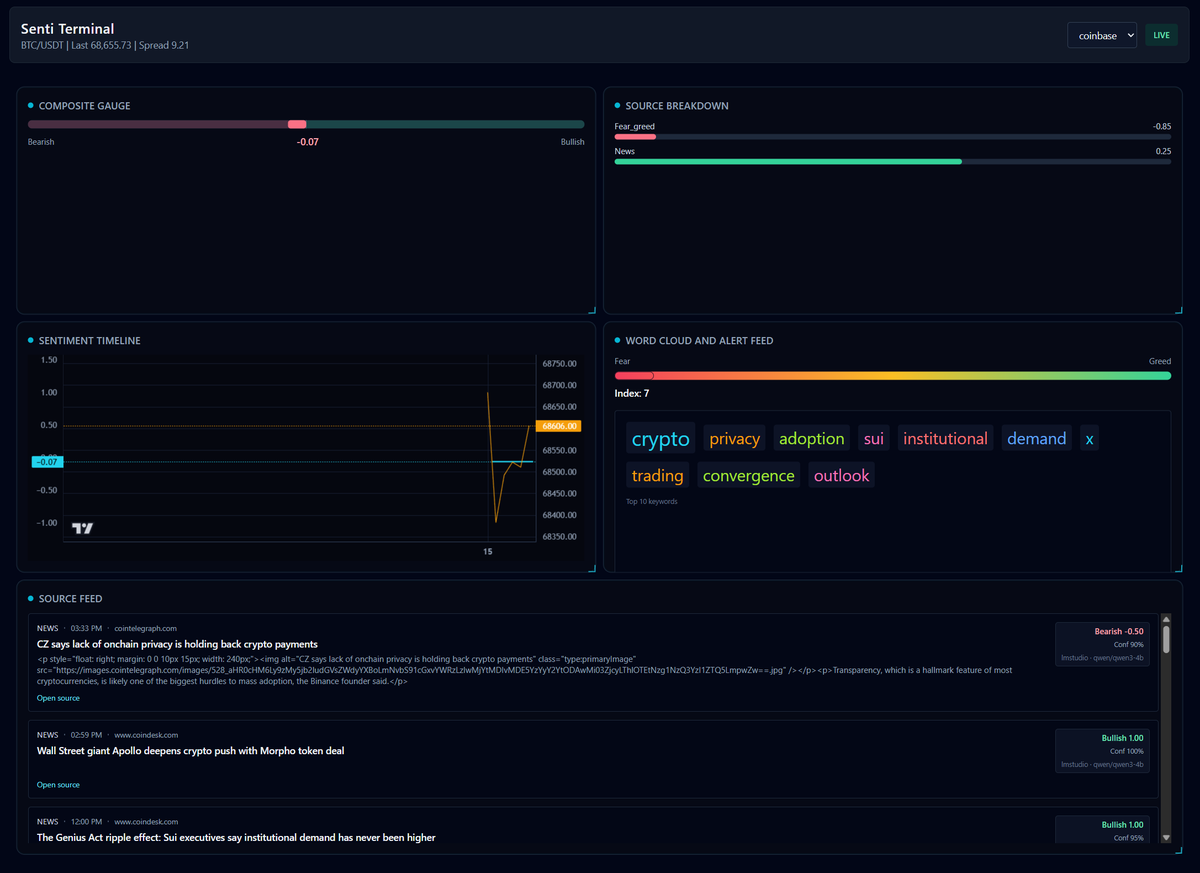
Task: Click the '68750.00' price axis label
Action: 560,364
